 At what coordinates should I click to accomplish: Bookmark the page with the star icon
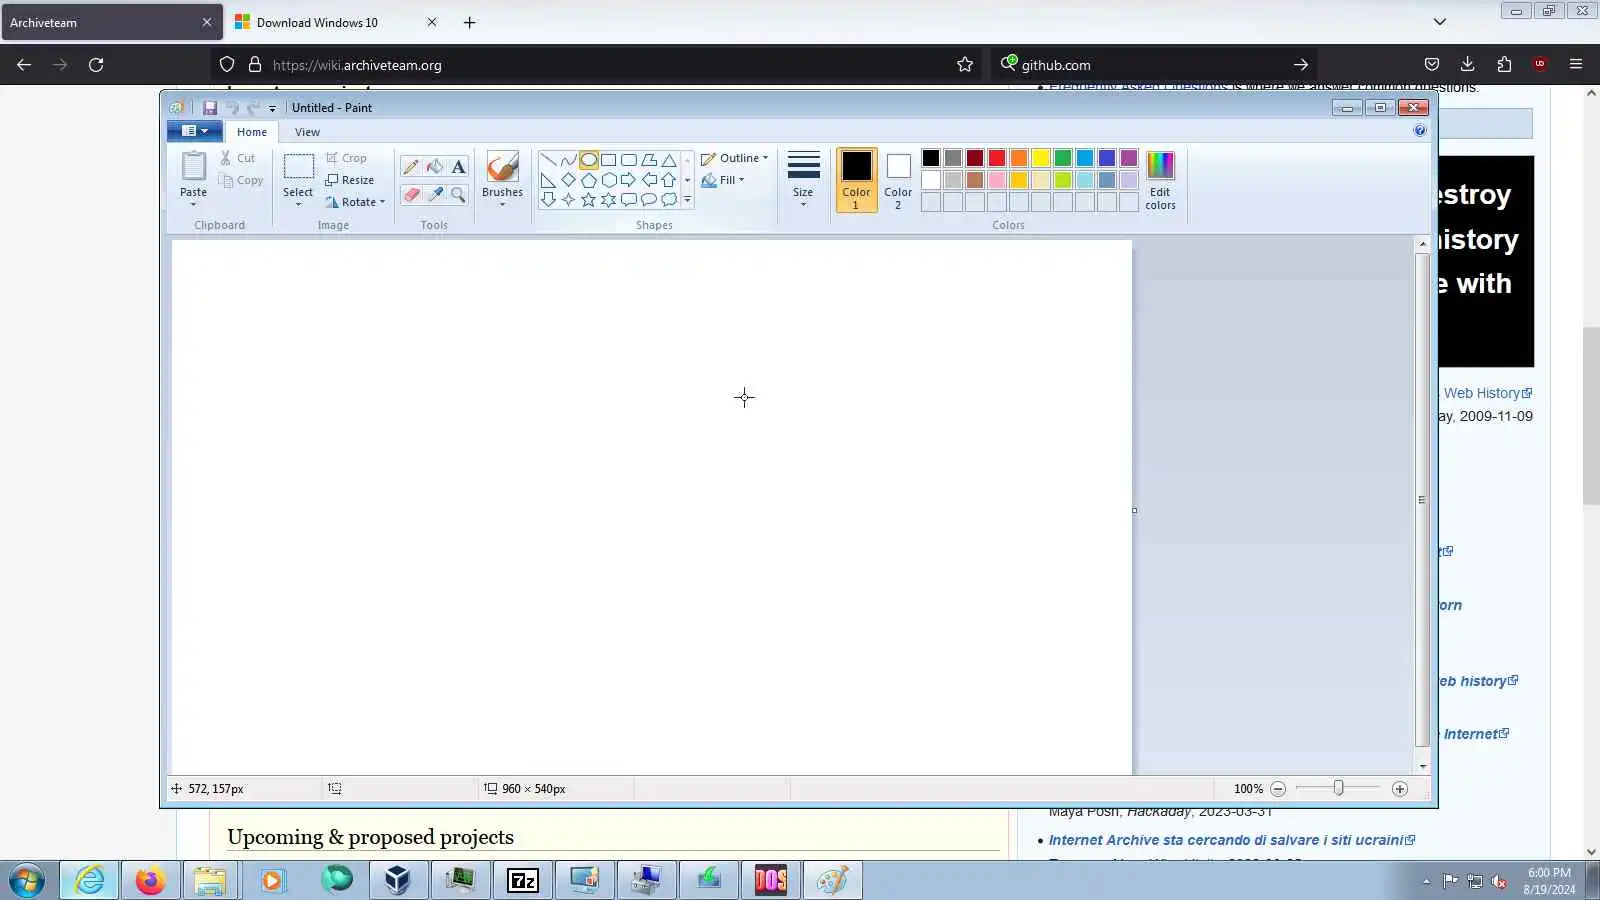(965, 65)
